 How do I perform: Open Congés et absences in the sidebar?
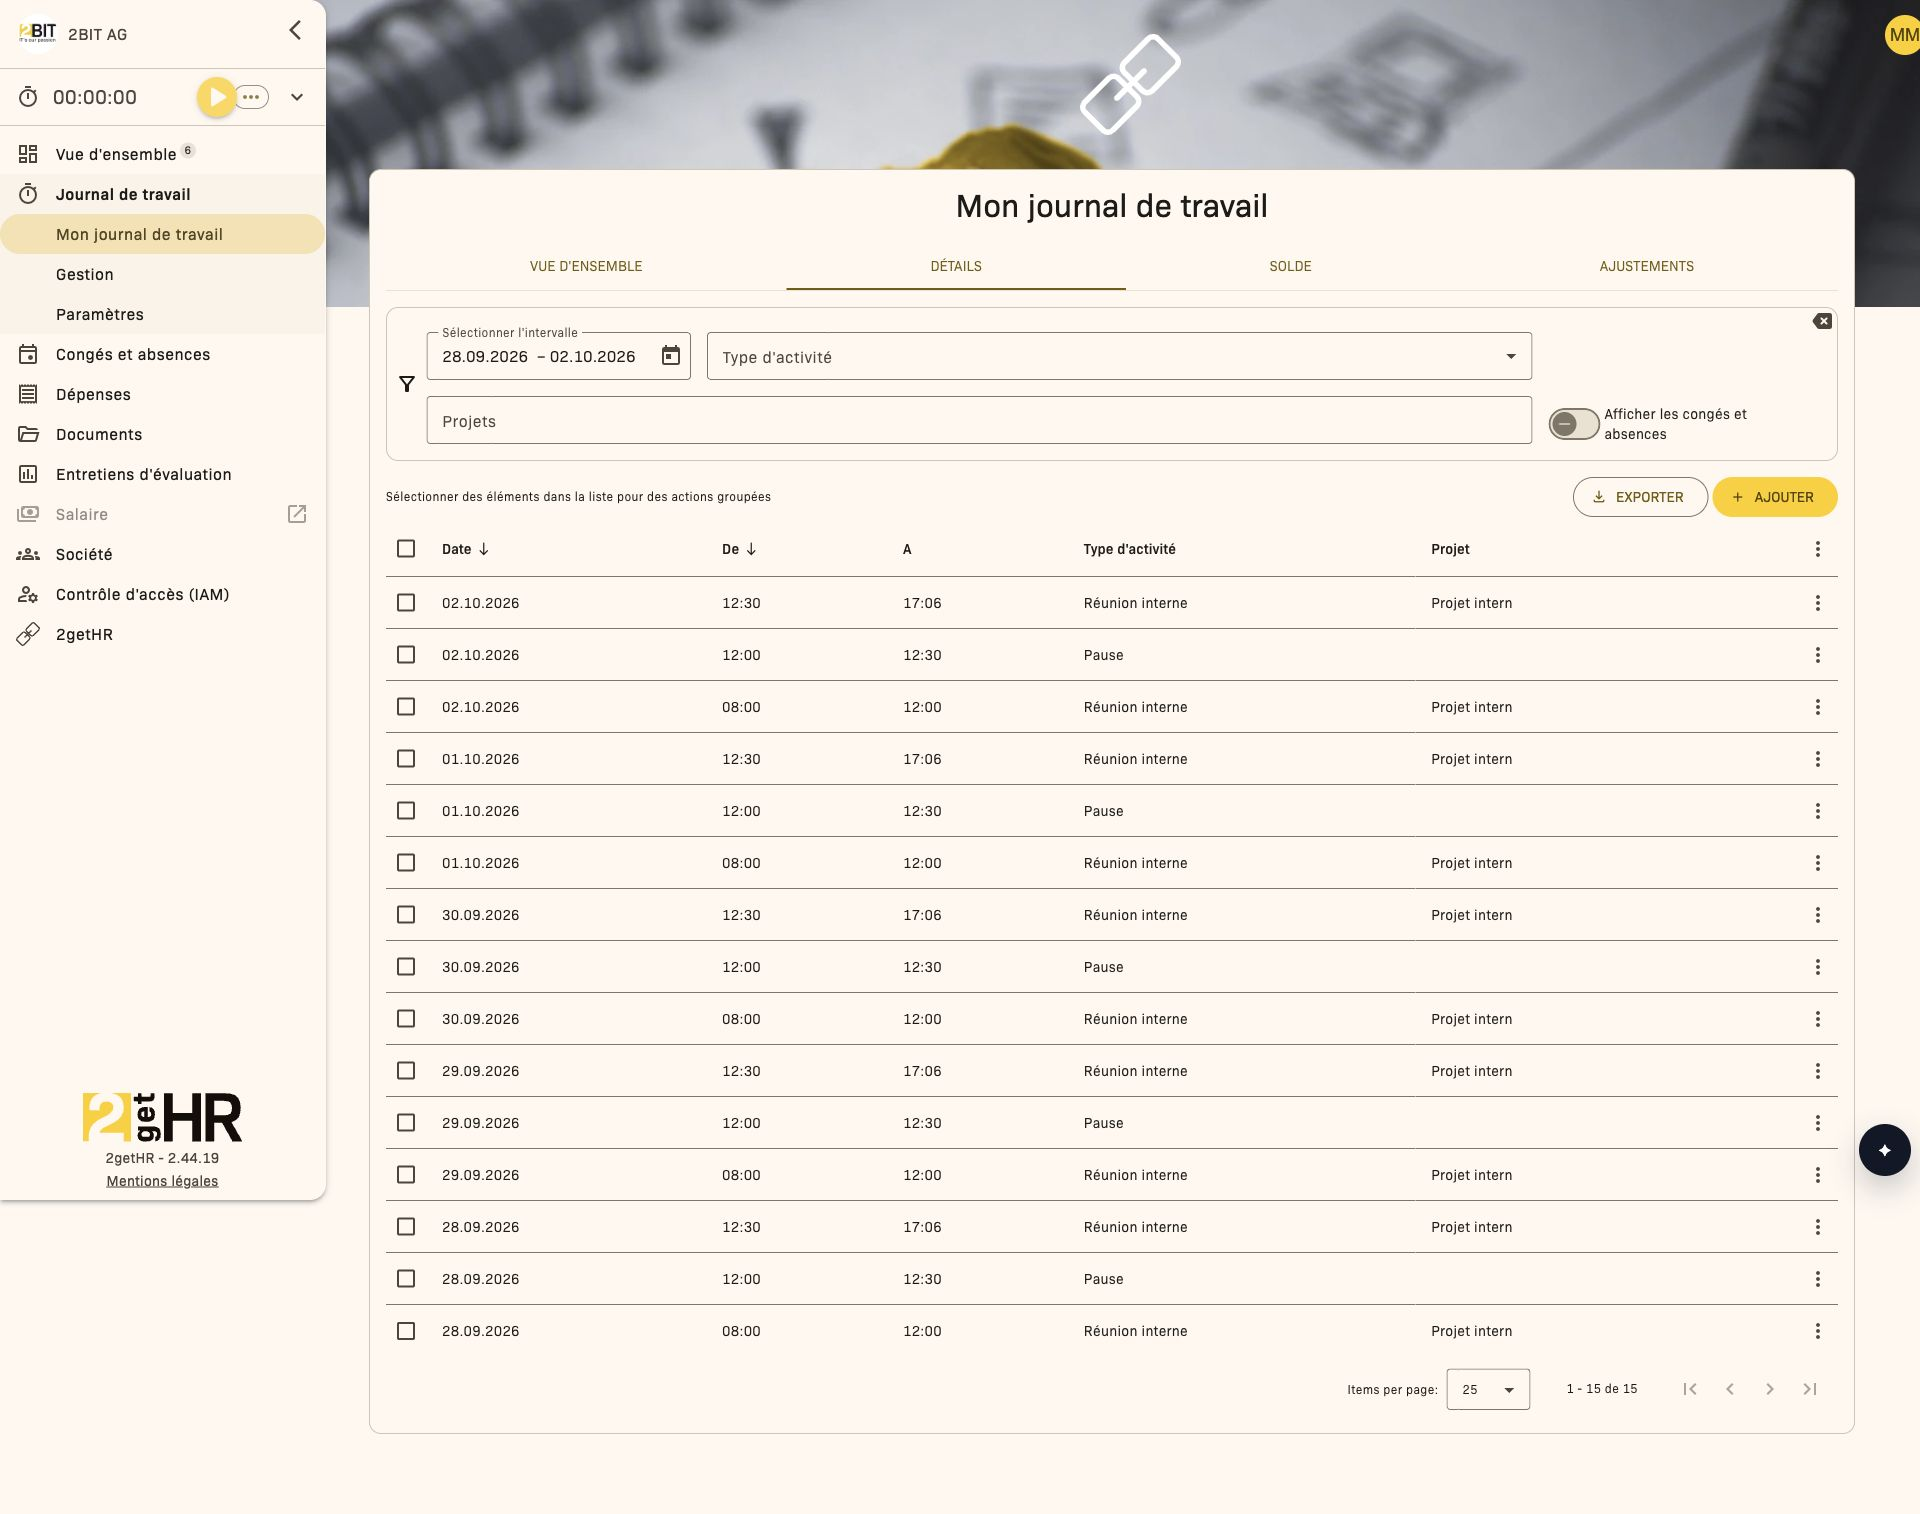[x=162, y=354]
